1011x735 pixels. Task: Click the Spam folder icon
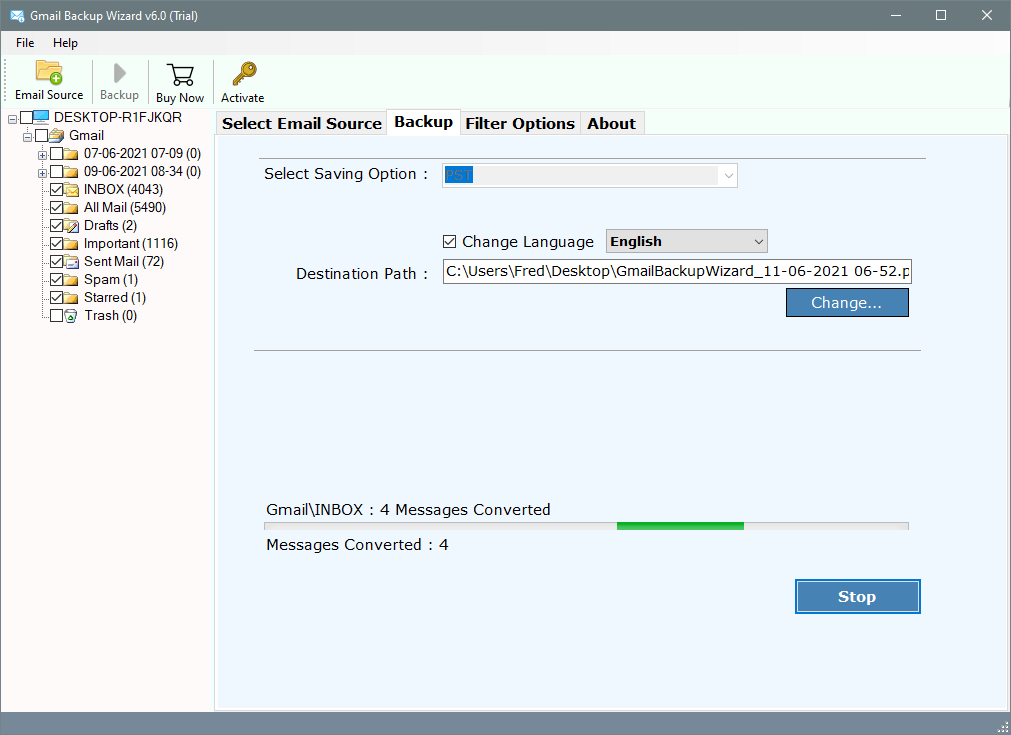pyautogui.click(x=71, y=280)
